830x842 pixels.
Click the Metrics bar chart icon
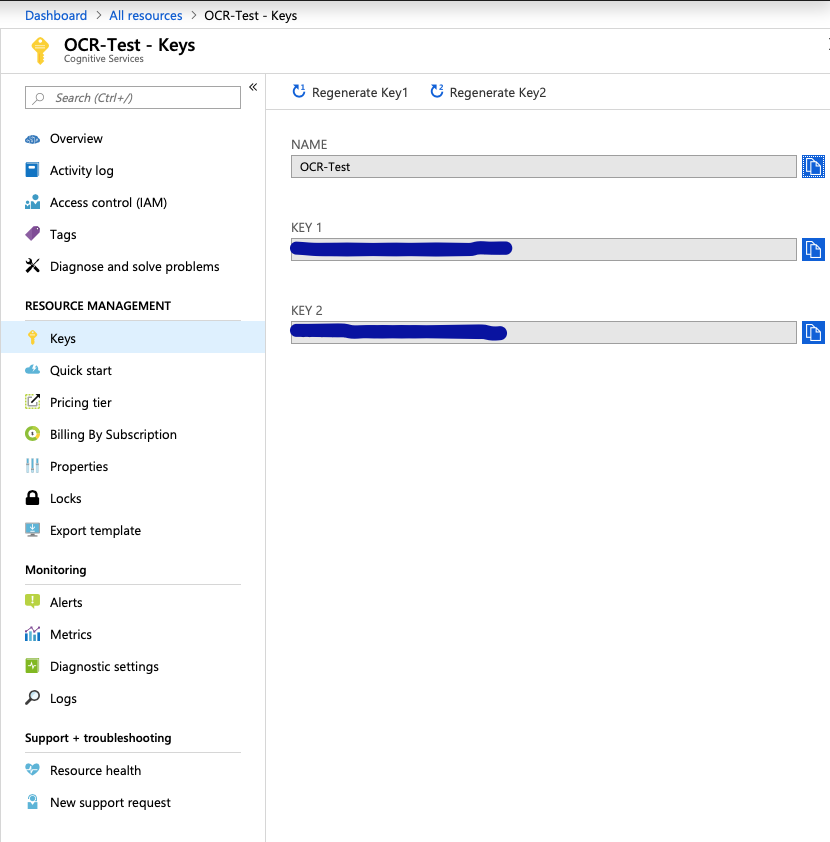coord(32,634)
